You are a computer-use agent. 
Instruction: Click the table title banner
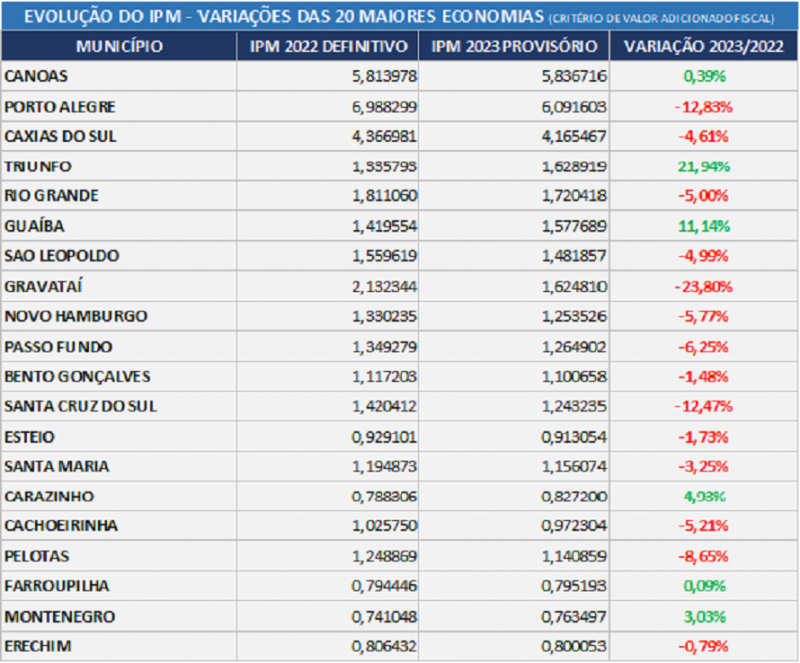click(399, 16)
